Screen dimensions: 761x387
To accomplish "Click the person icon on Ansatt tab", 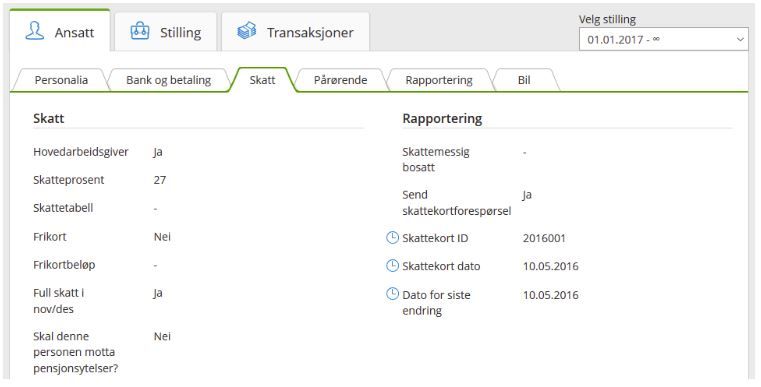I will click(34, 31).
